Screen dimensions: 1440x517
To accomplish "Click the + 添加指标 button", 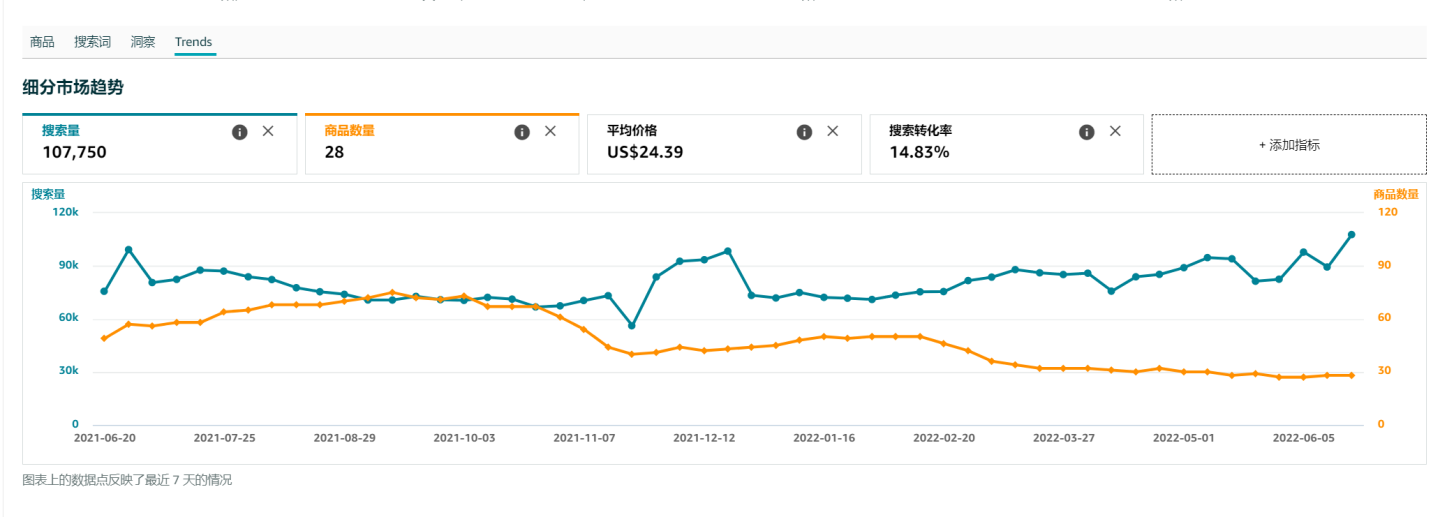I will 1289,145.
